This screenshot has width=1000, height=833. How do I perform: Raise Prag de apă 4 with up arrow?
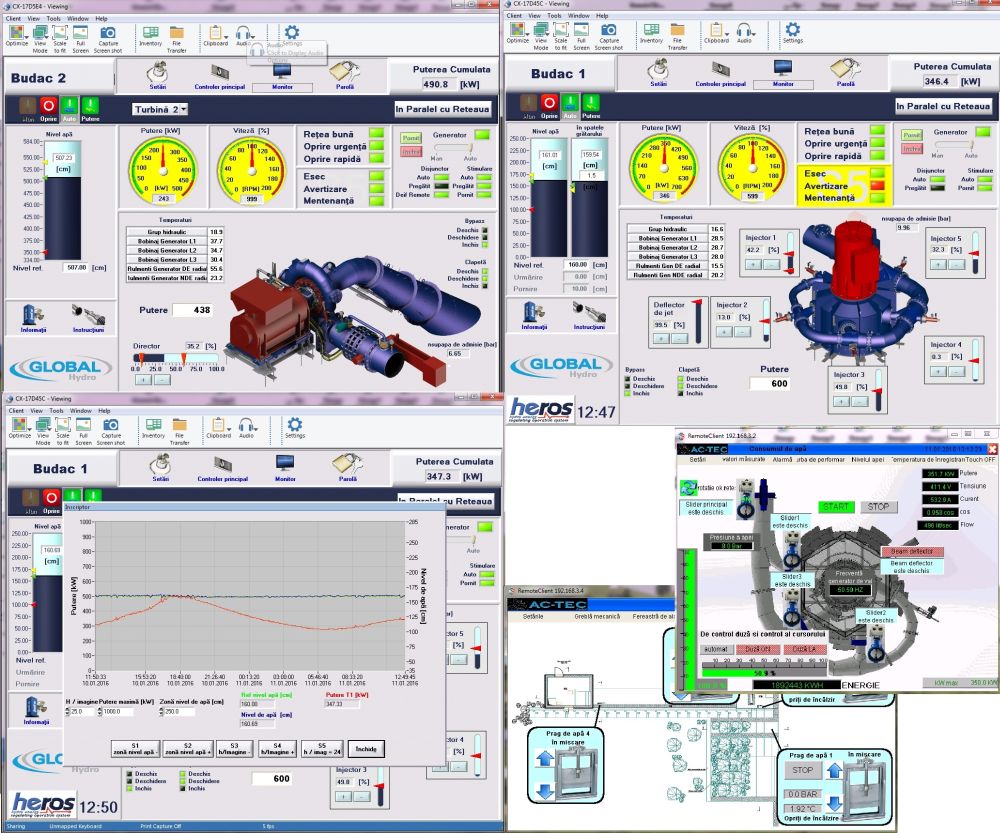[x=545, y=758]
